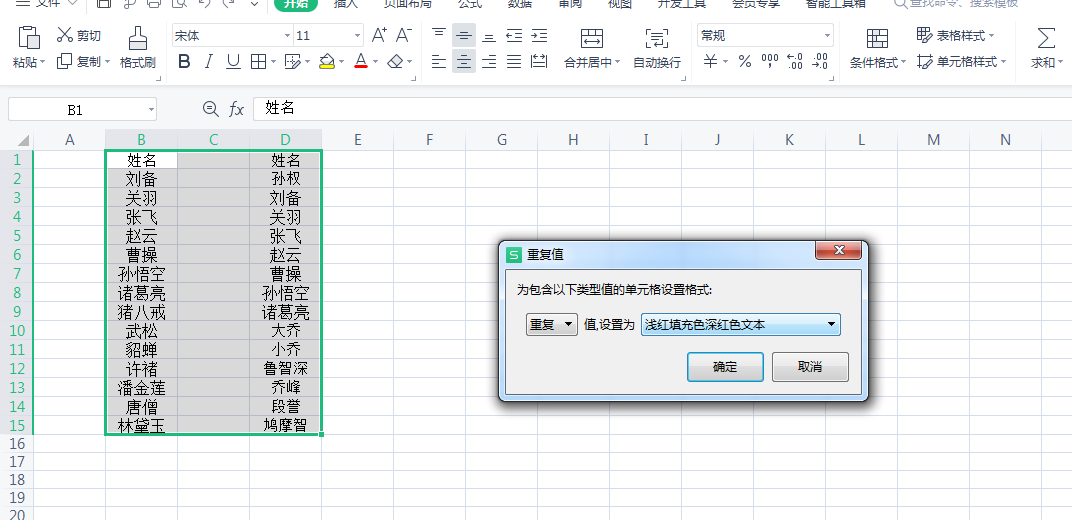Apply the red font color
The image size is (1072, 520).
click(x=361, y=62)
